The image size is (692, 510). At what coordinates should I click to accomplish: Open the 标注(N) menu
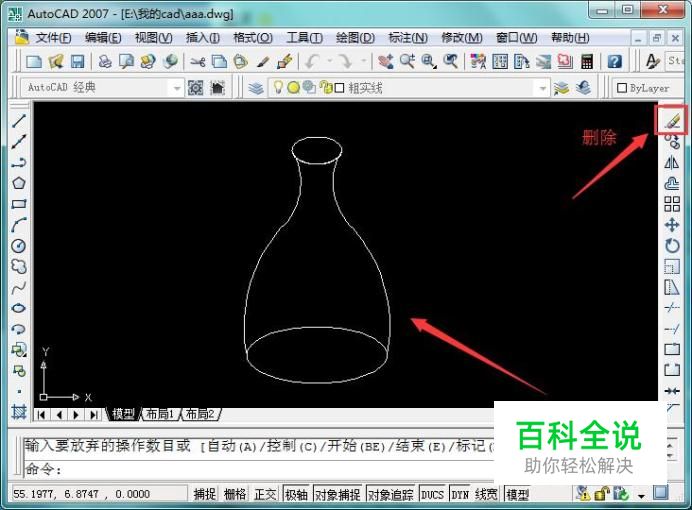click(408, 38)
